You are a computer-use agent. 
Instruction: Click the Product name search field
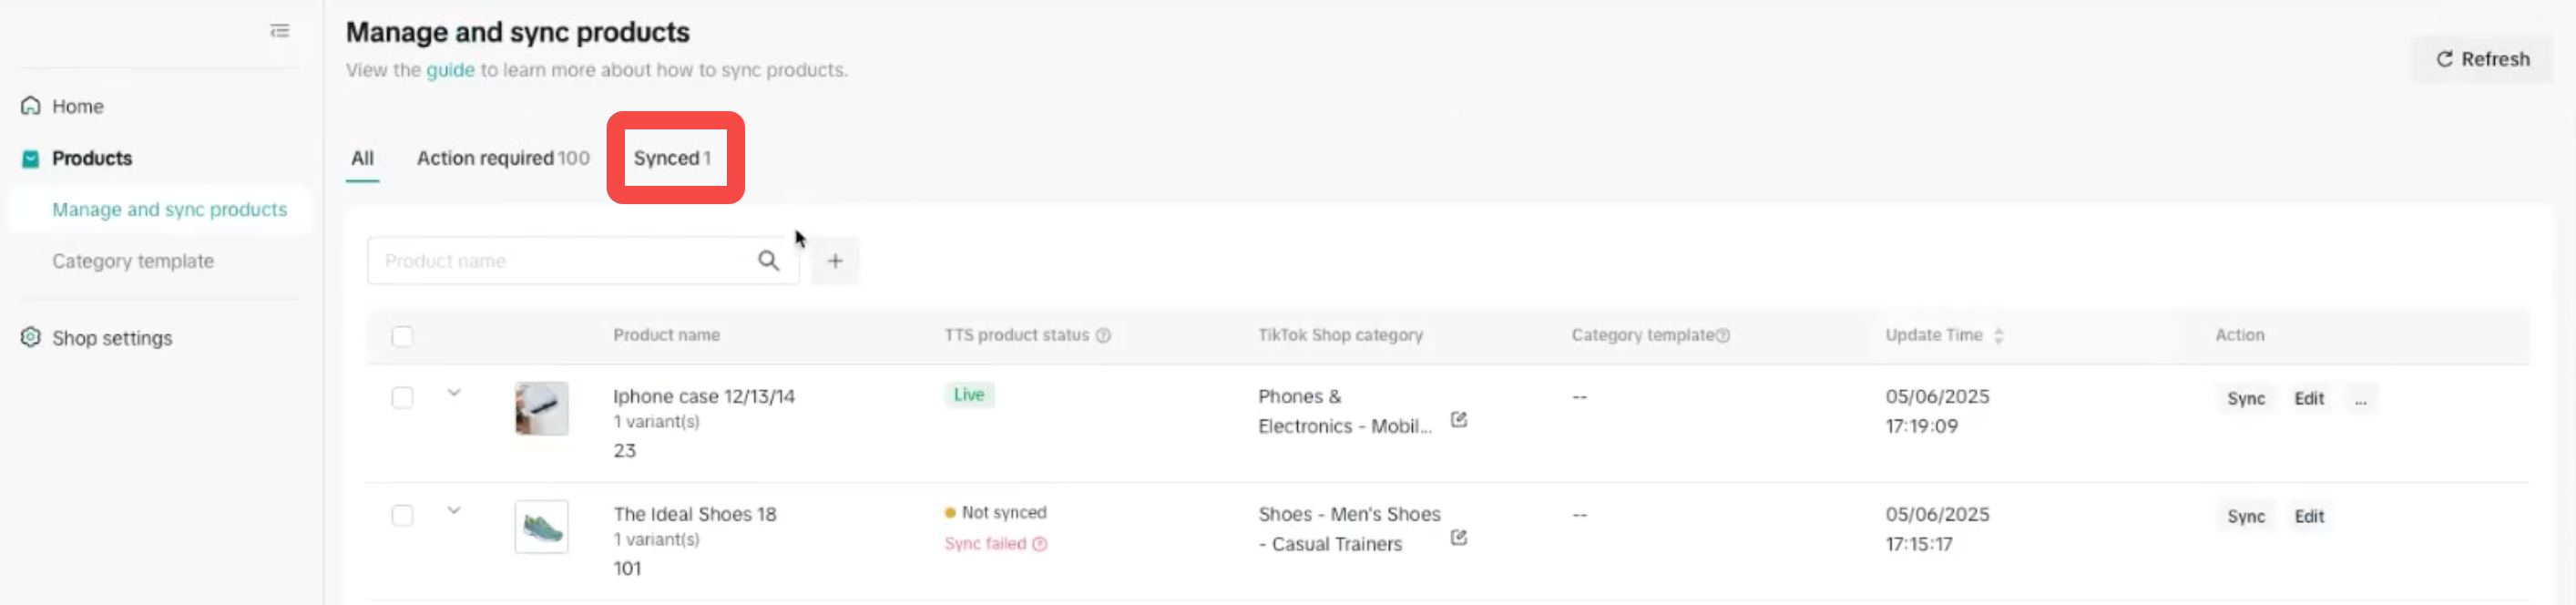[x=560, y=261]
